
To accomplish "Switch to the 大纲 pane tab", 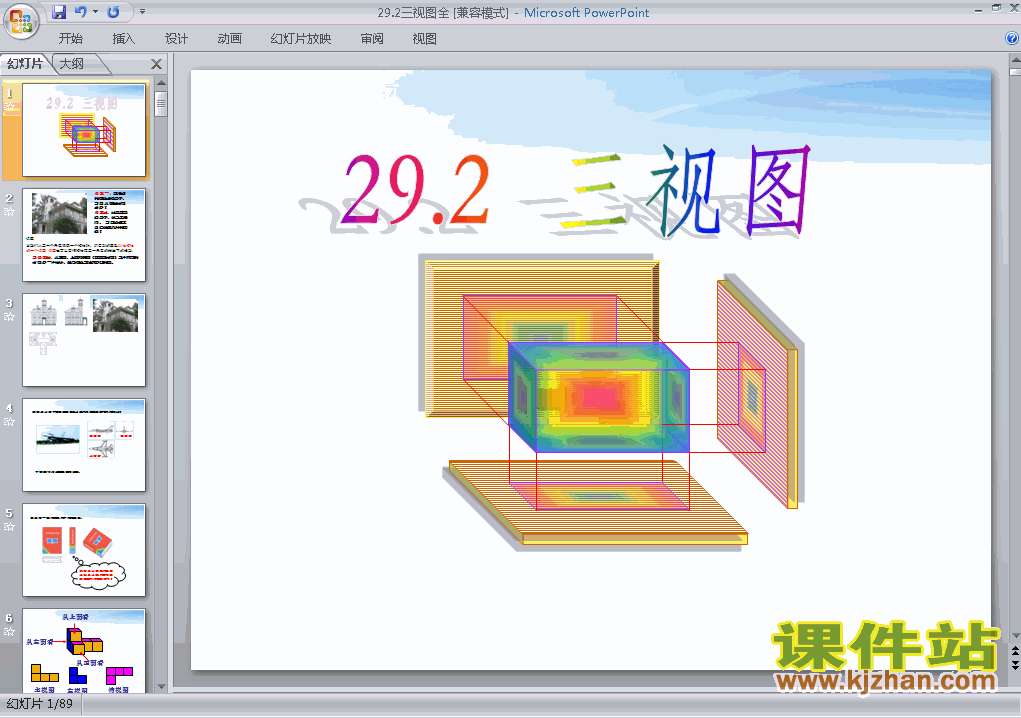I will coord(73,64).
